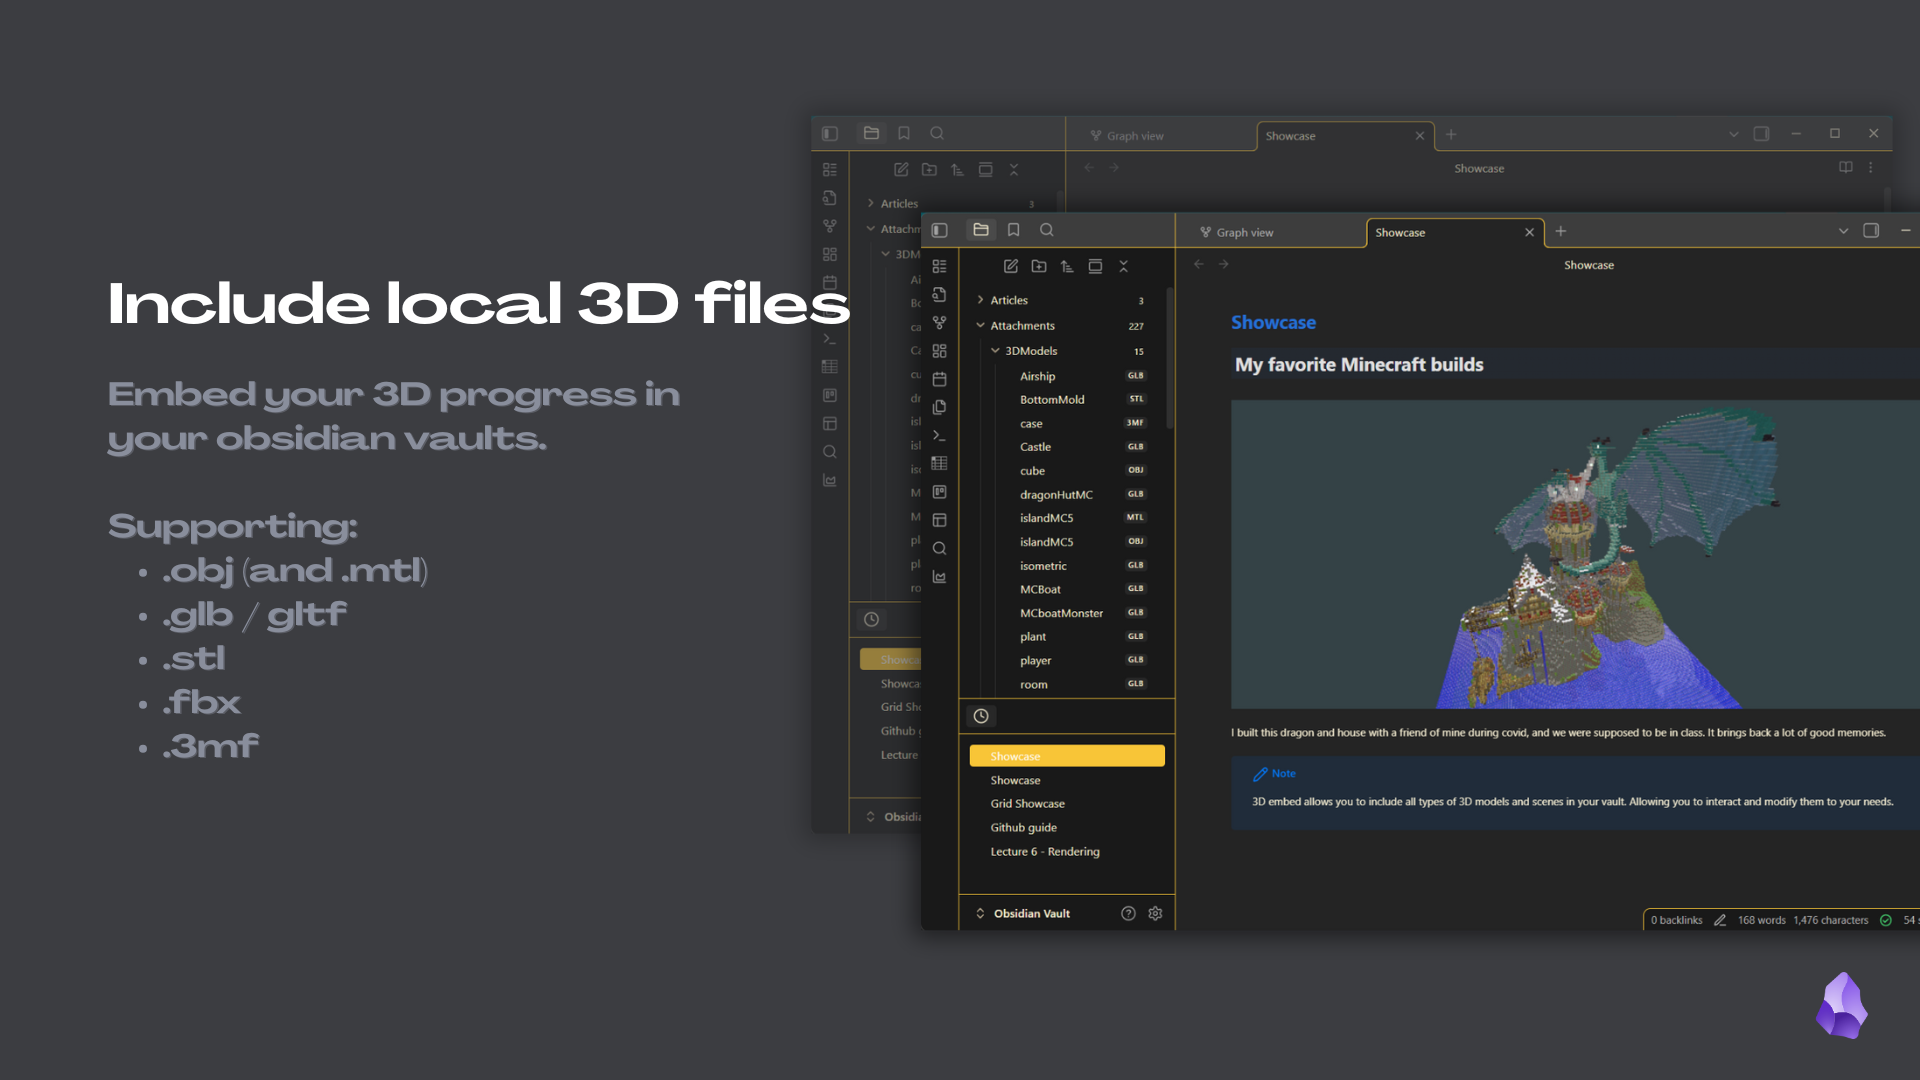Open graph view ribbon icon in front window
1920x1080 pixels.
tap(939, 323)
